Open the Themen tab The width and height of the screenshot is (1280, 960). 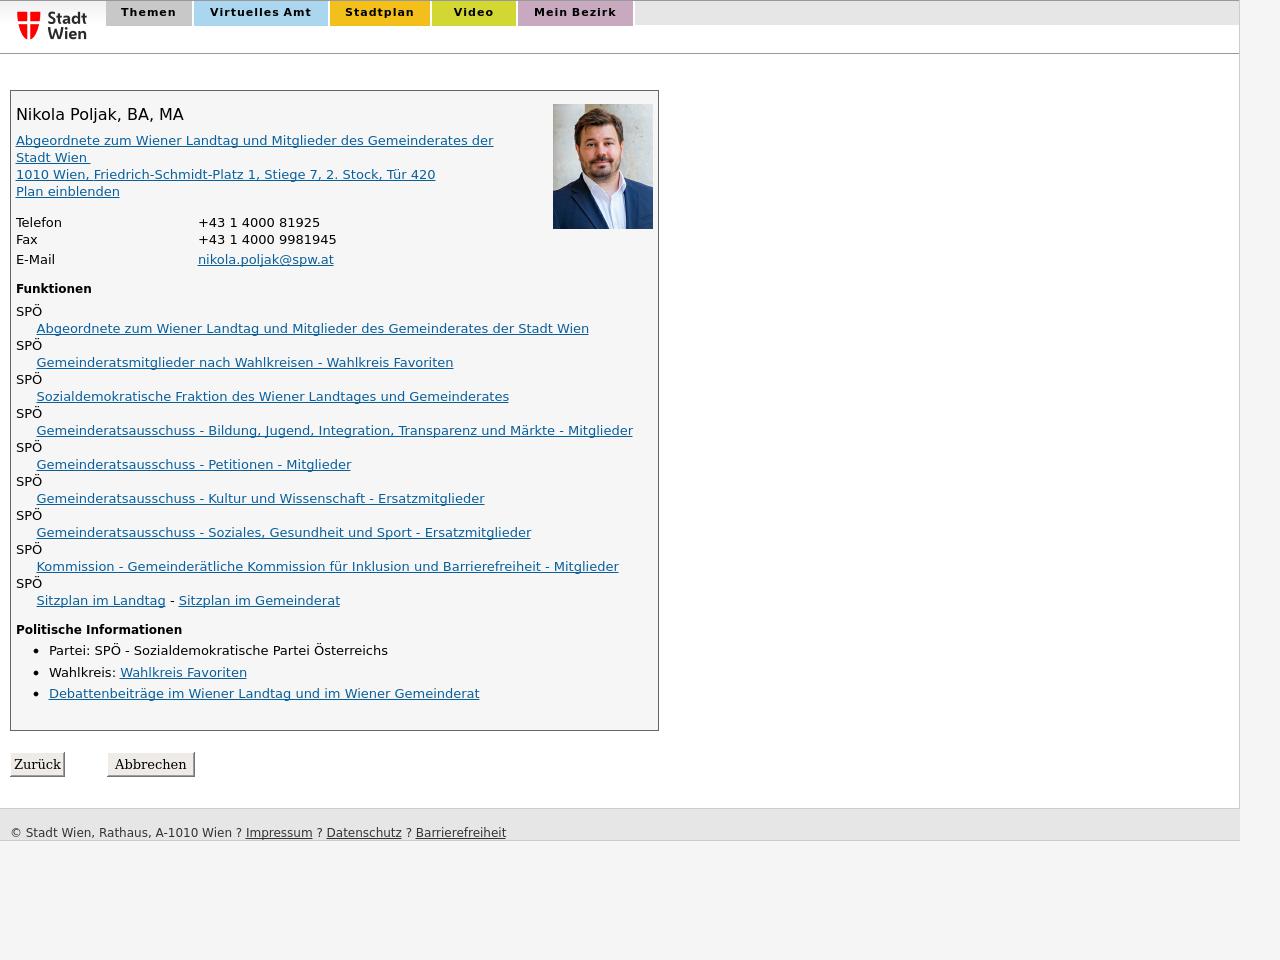(148, 13)
